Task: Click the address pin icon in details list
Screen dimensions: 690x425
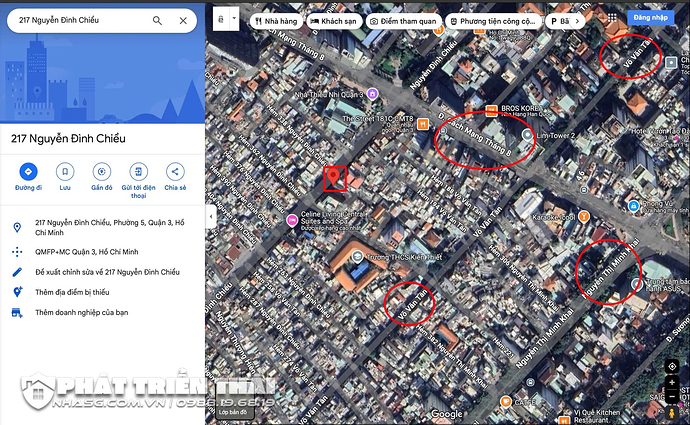Action: pos(17,227)
